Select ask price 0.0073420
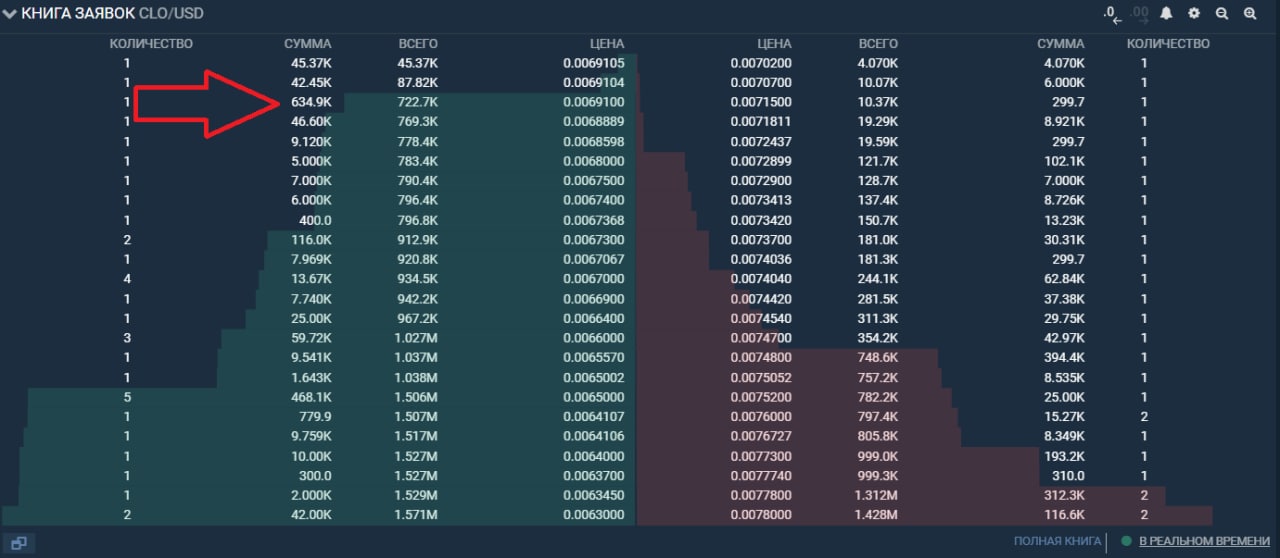 pos(761,220)
